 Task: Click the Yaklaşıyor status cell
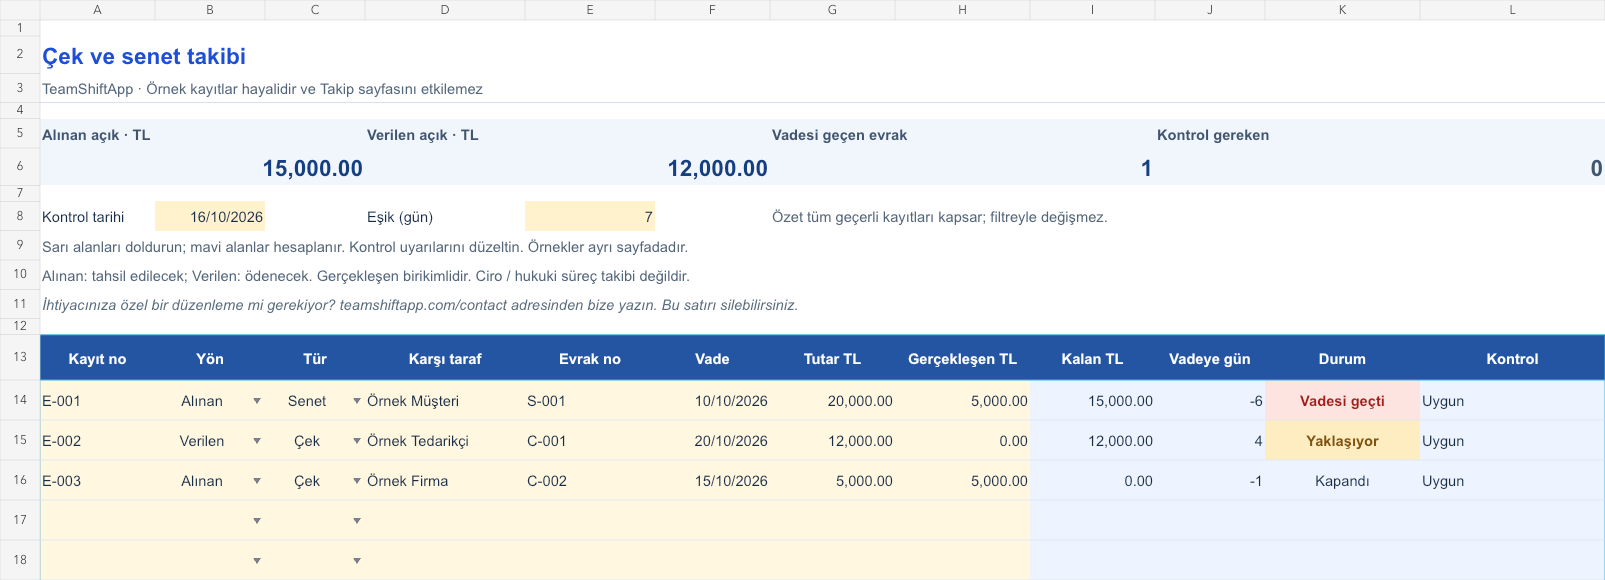pyautogui.click(x=1342, y=441)
